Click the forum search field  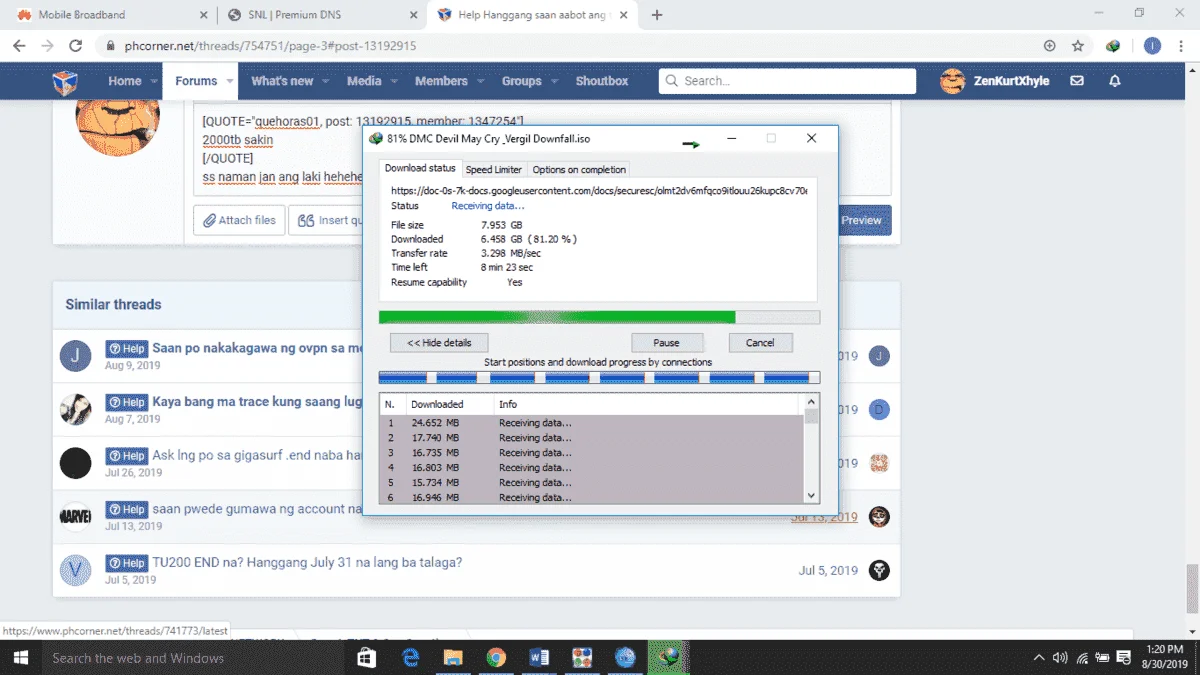(x=787, y=81)
